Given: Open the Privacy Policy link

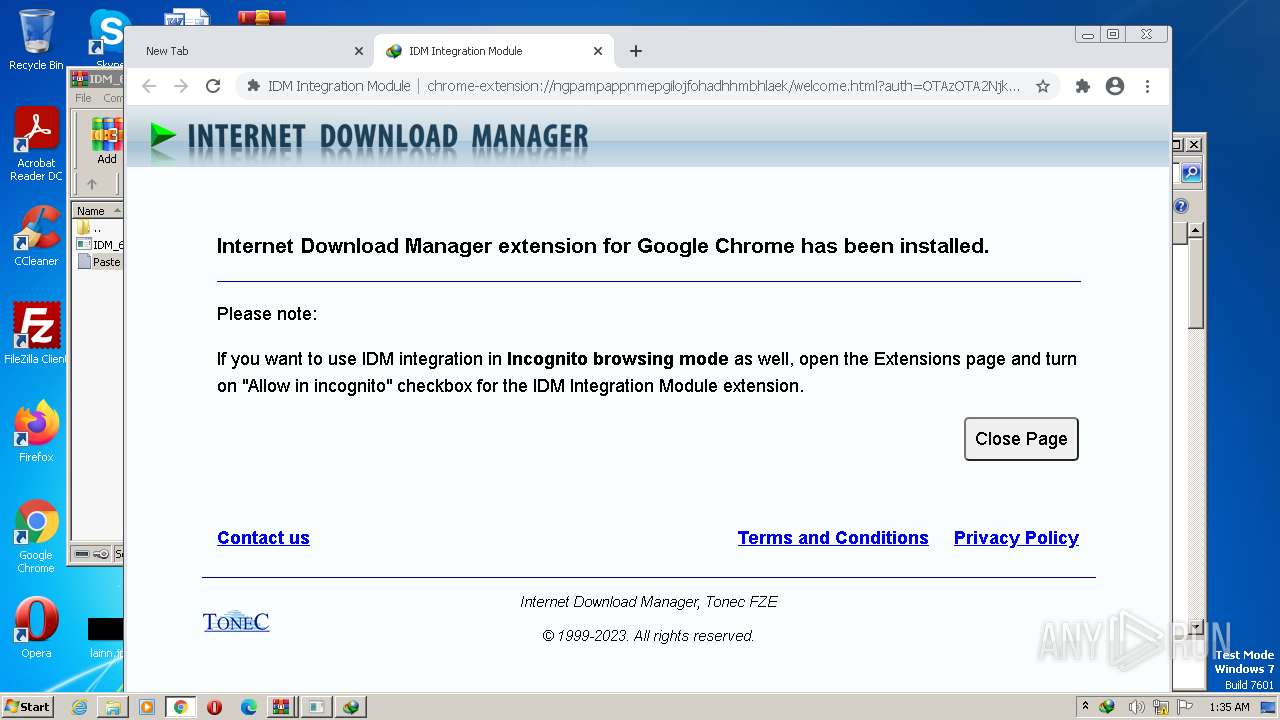Looking at the screenshot, I should pos(1016,538).
